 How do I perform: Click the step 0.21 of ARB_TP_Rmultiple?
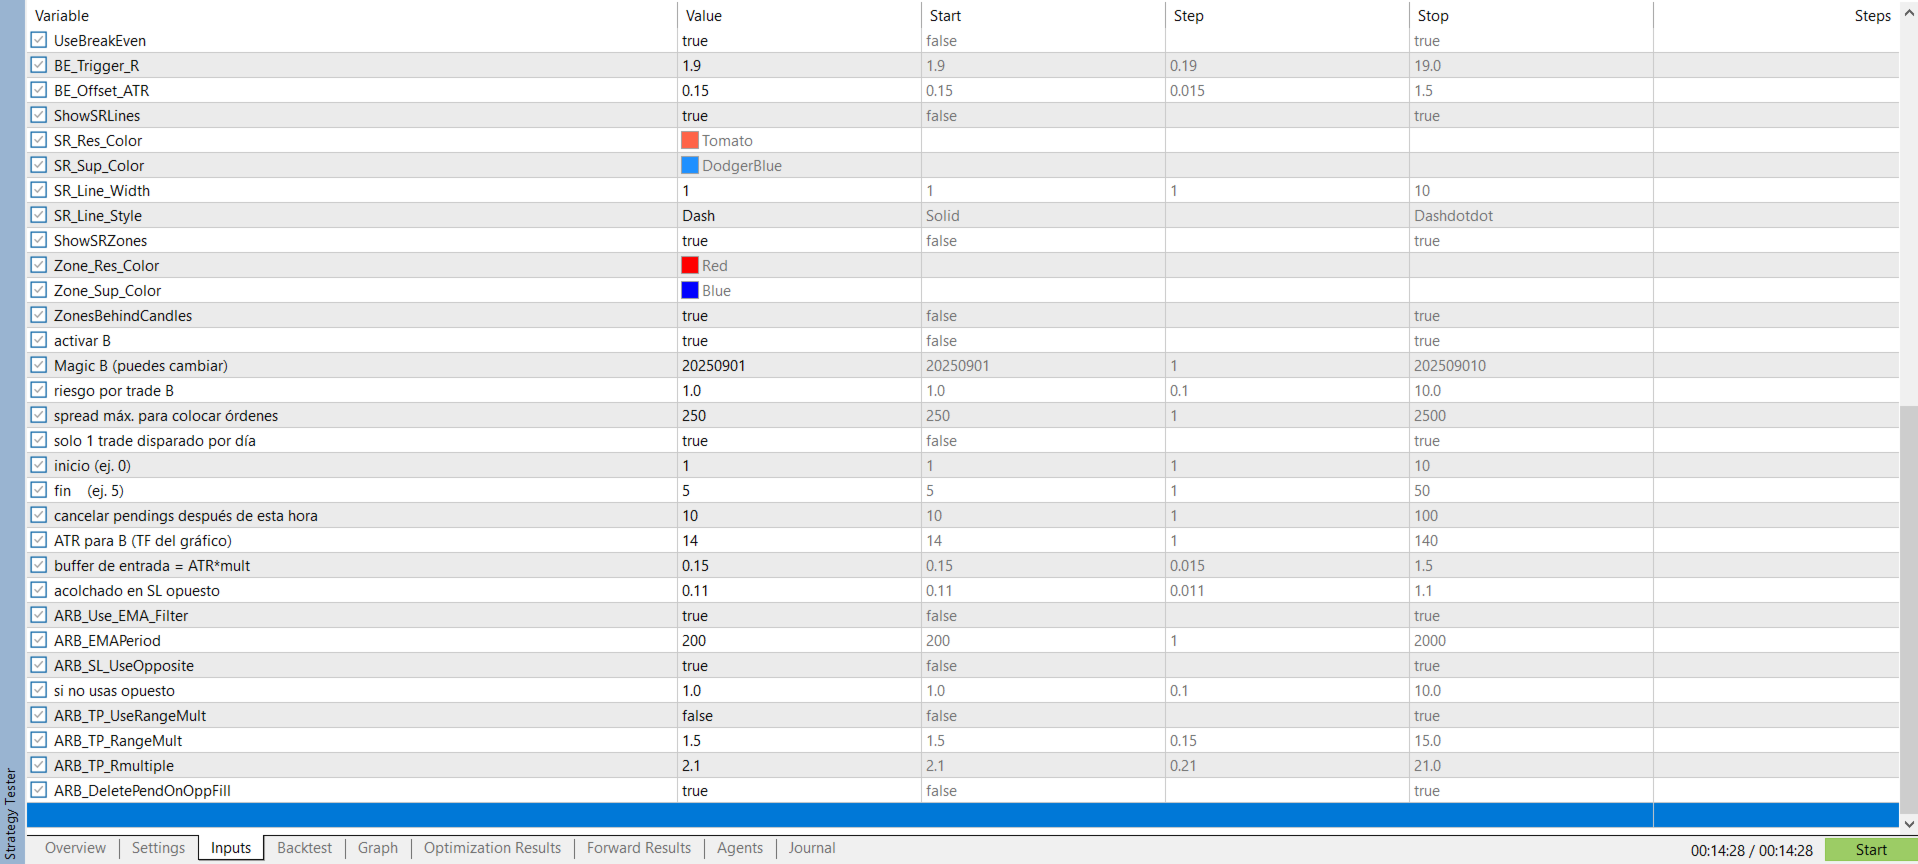[1183, 765]
